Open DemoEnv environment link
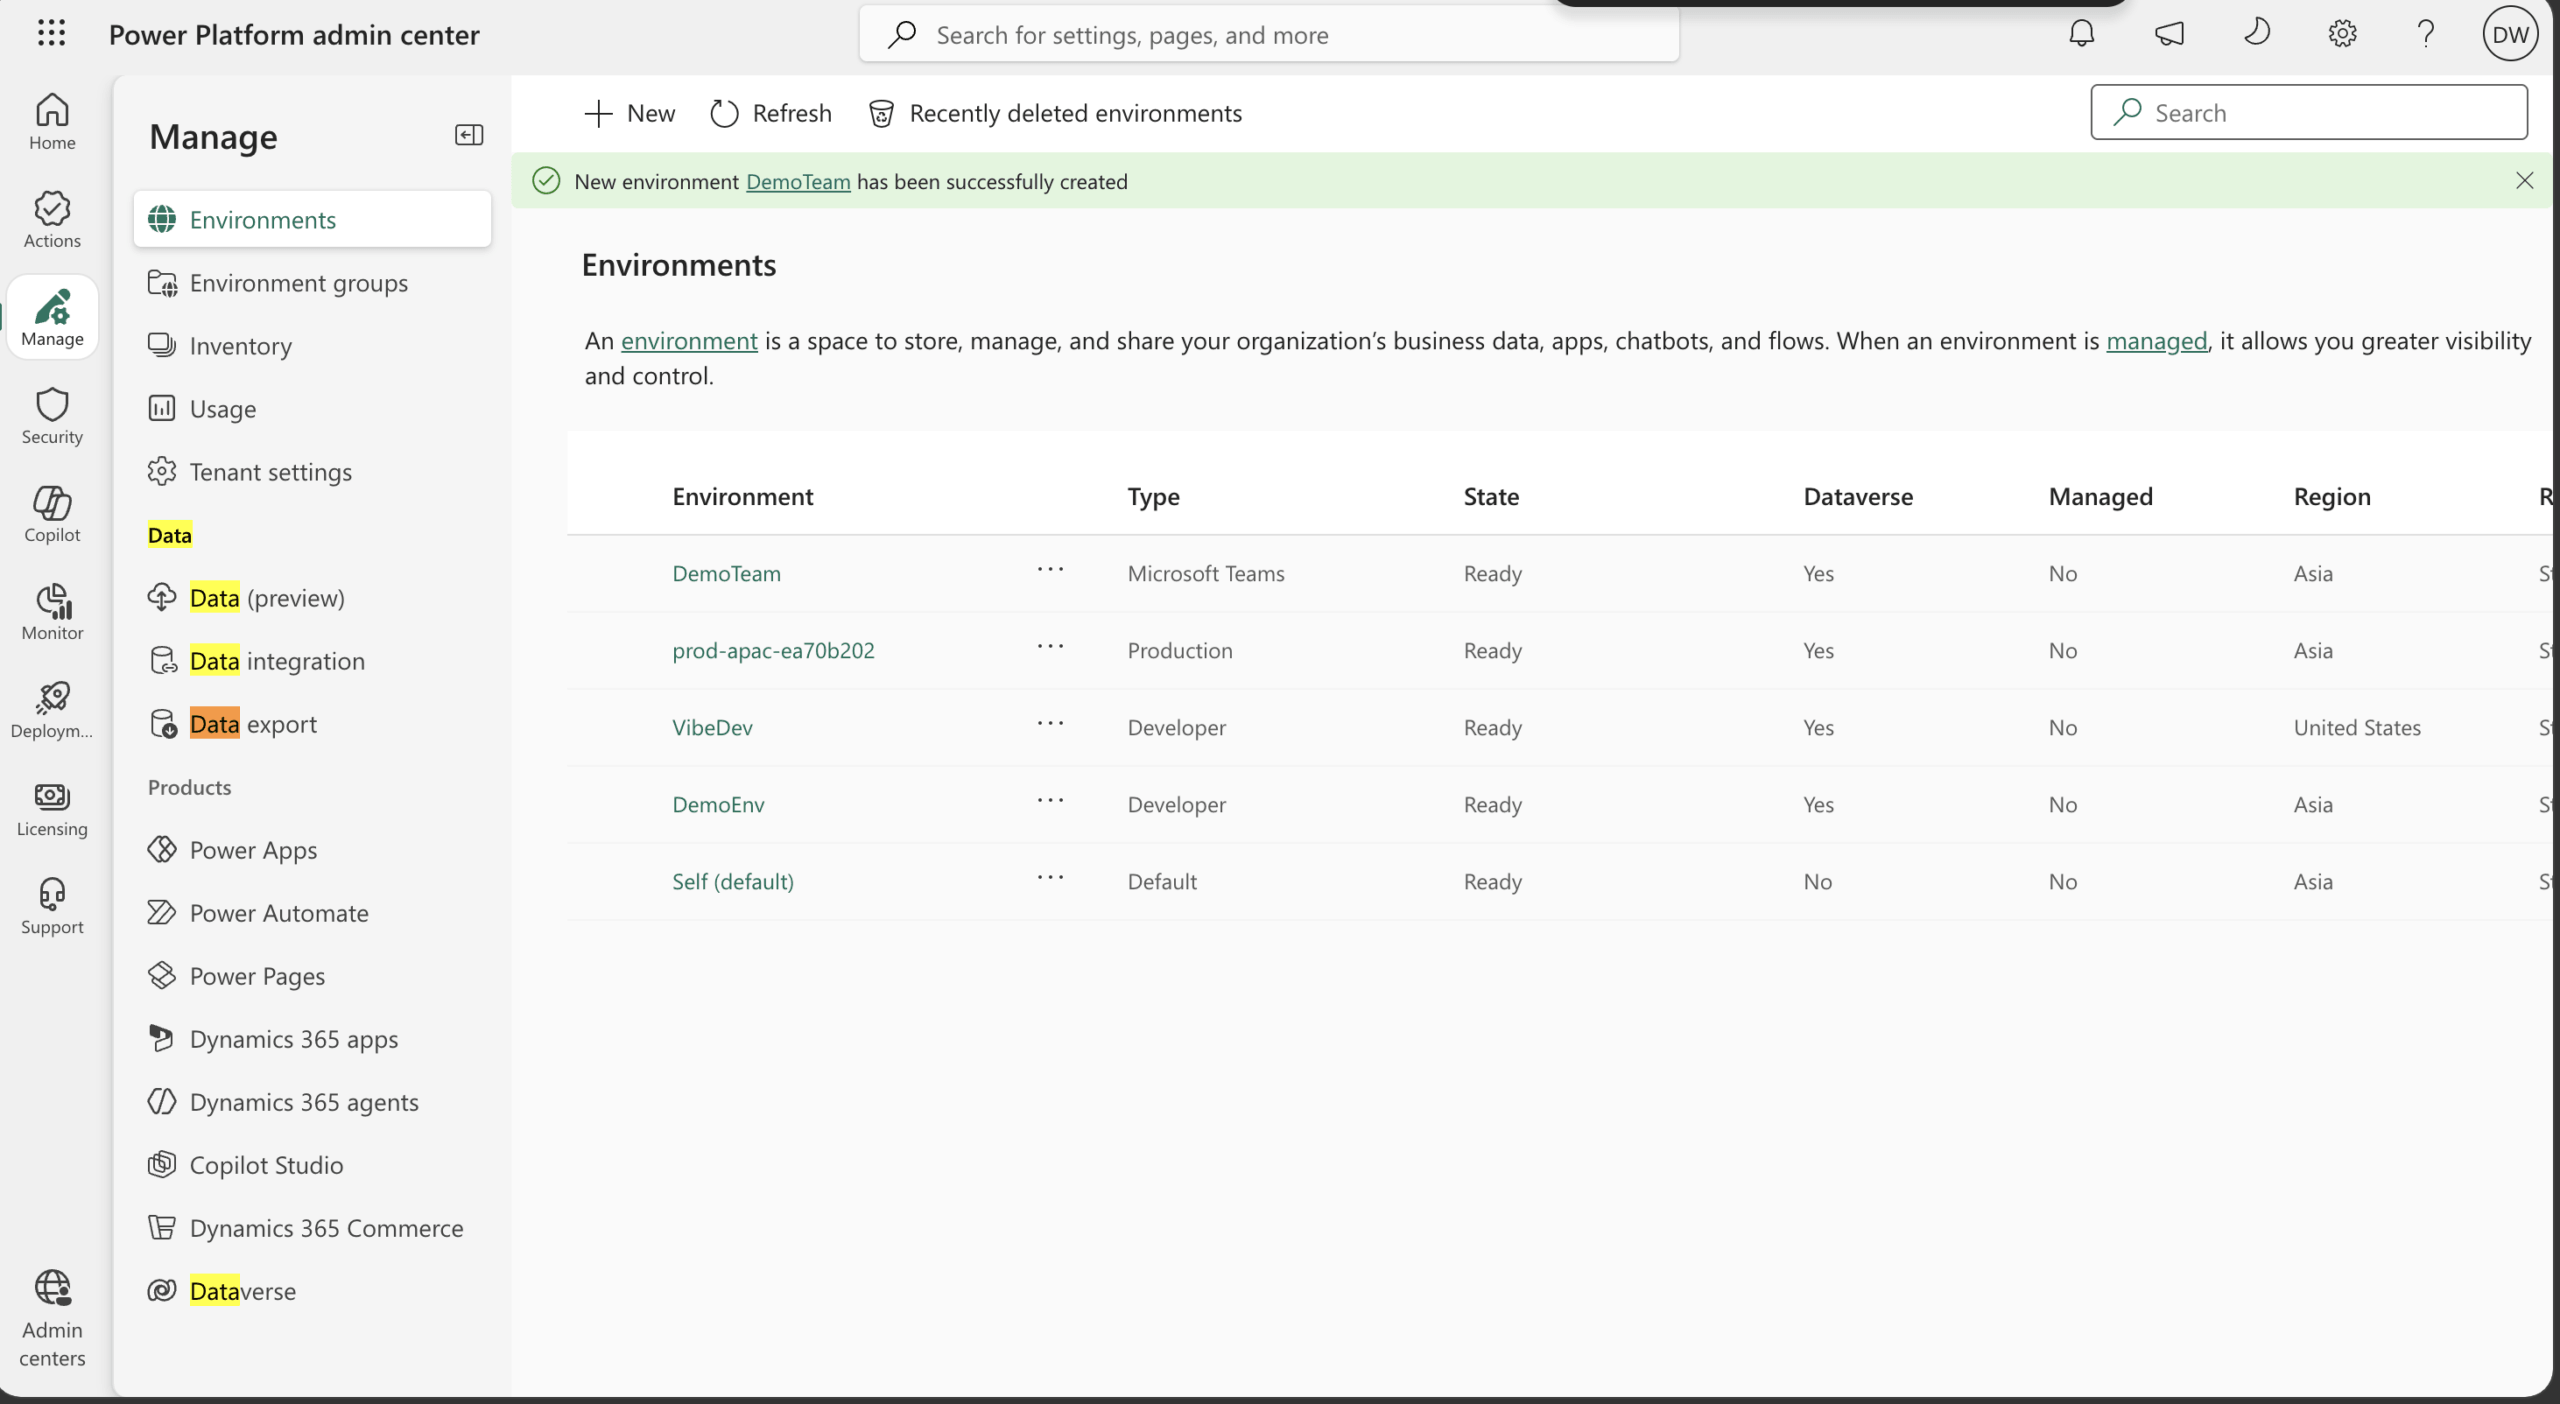Viewport: 2560px width, 1404px height. (718, 804)
